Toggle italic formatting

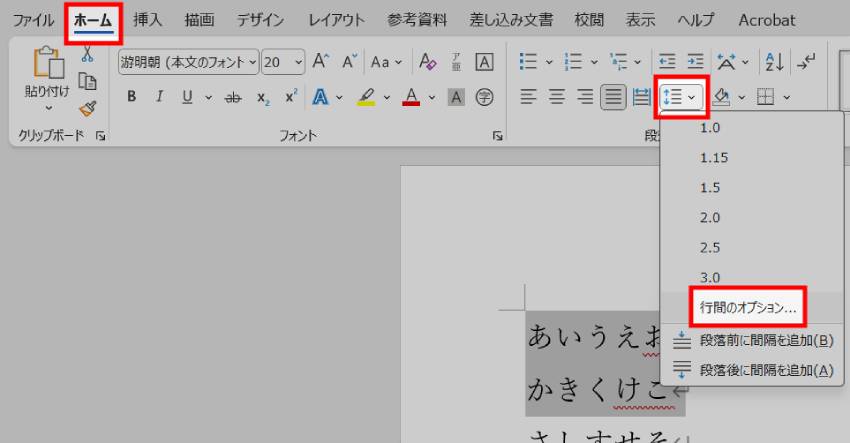coord(159,97)
